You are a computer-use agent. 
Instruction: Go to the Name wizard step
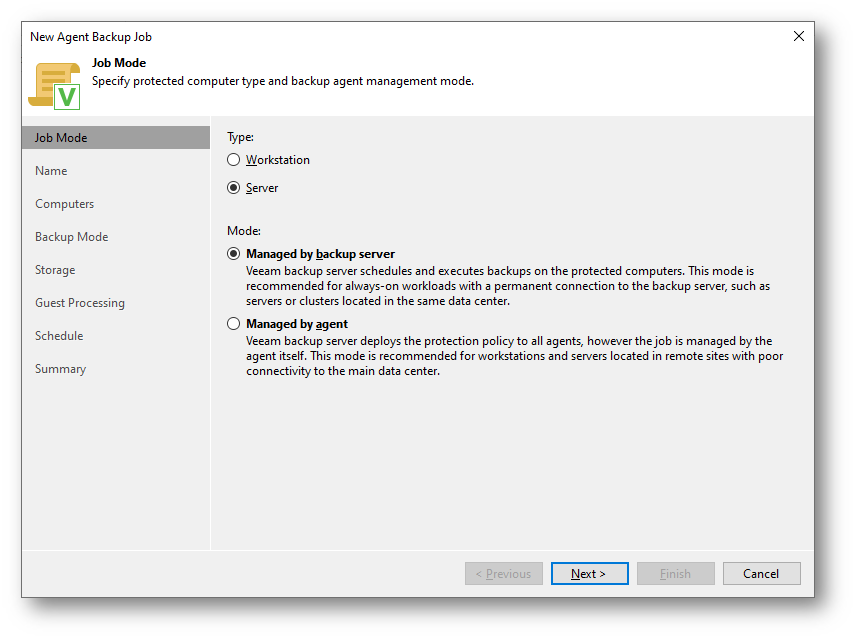[51, 171]
